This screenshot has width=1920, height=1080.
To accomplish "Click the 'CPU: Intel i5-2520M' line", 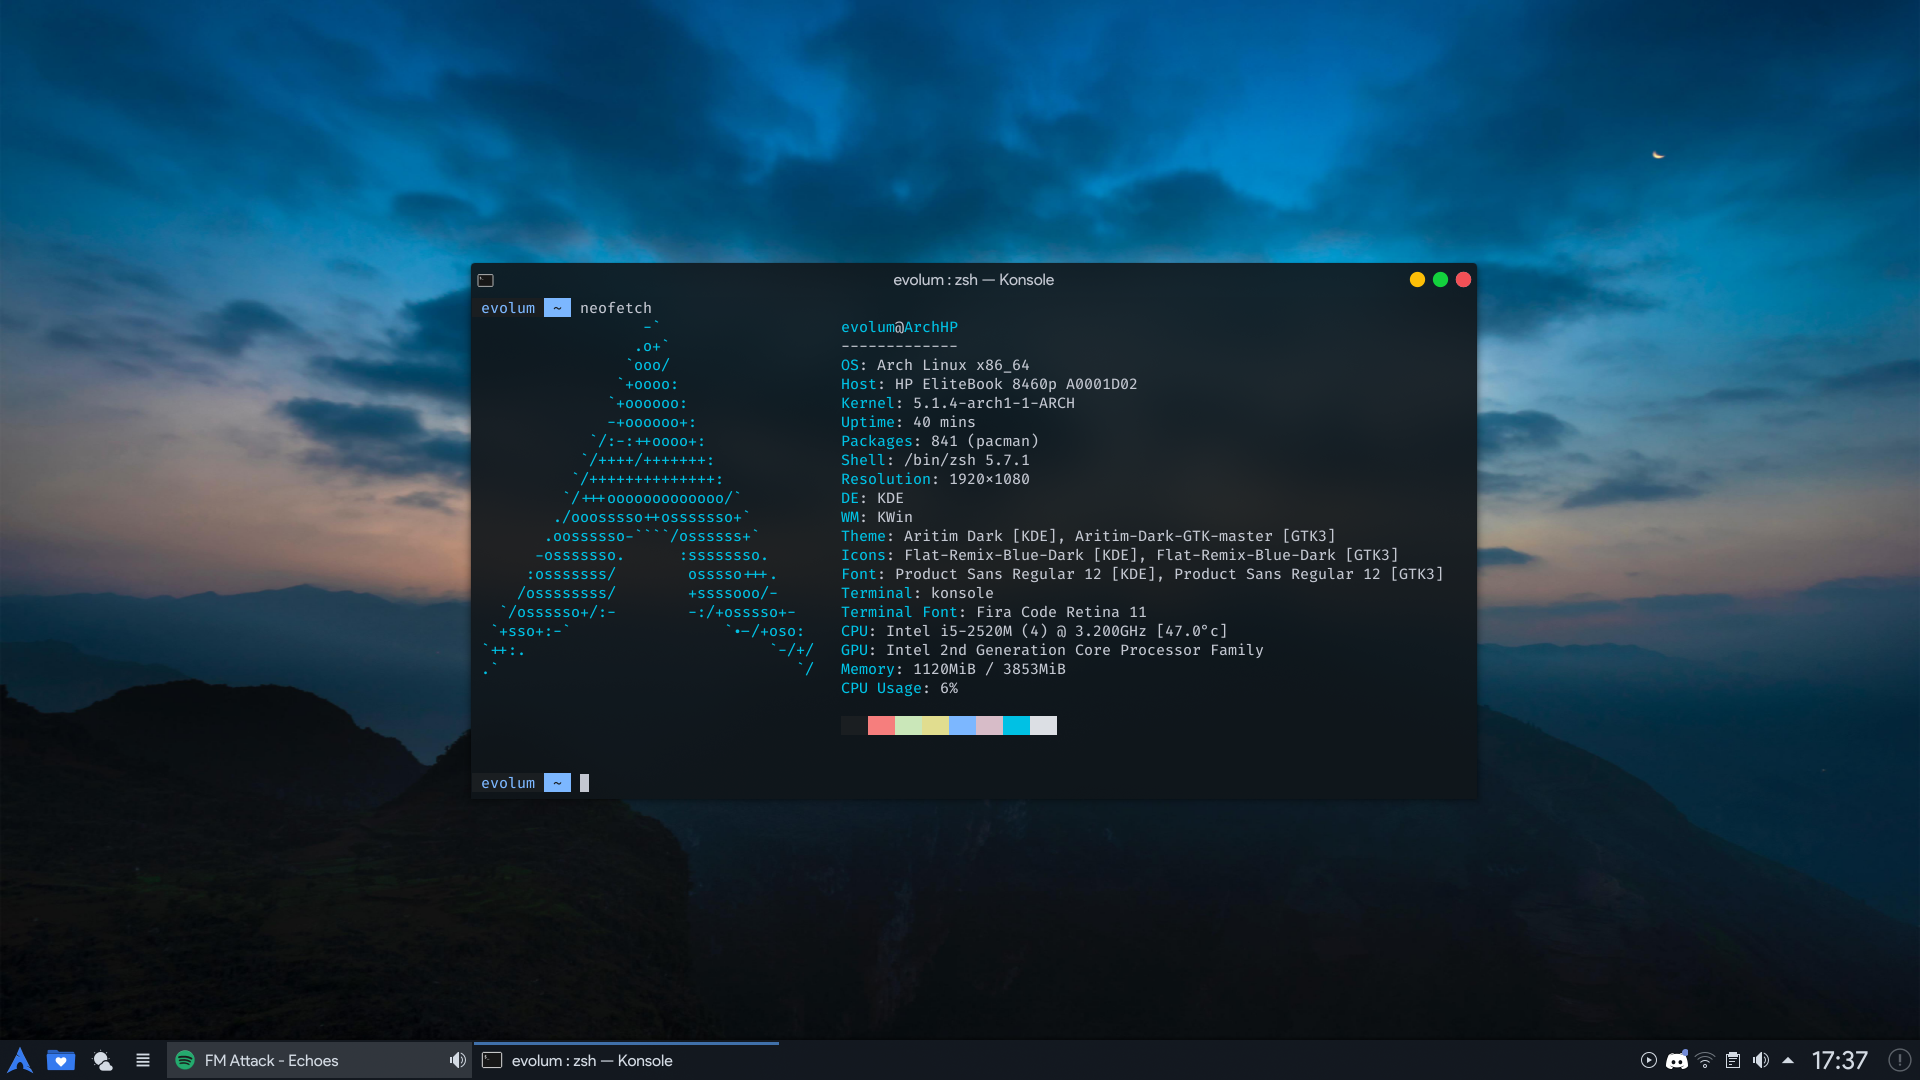I will pos(1034,631).
